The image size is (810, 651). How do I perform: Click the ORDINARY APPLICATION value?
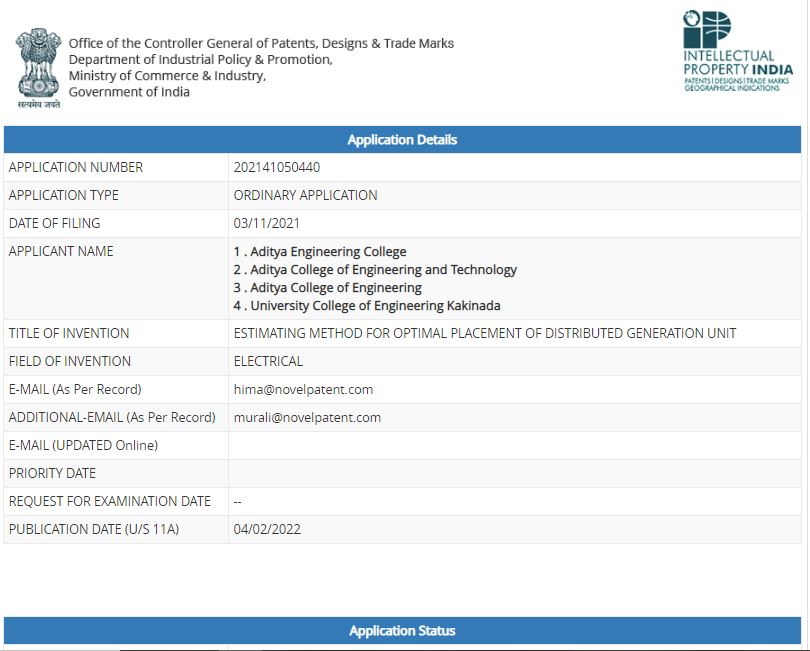click(x=305, y=195)
